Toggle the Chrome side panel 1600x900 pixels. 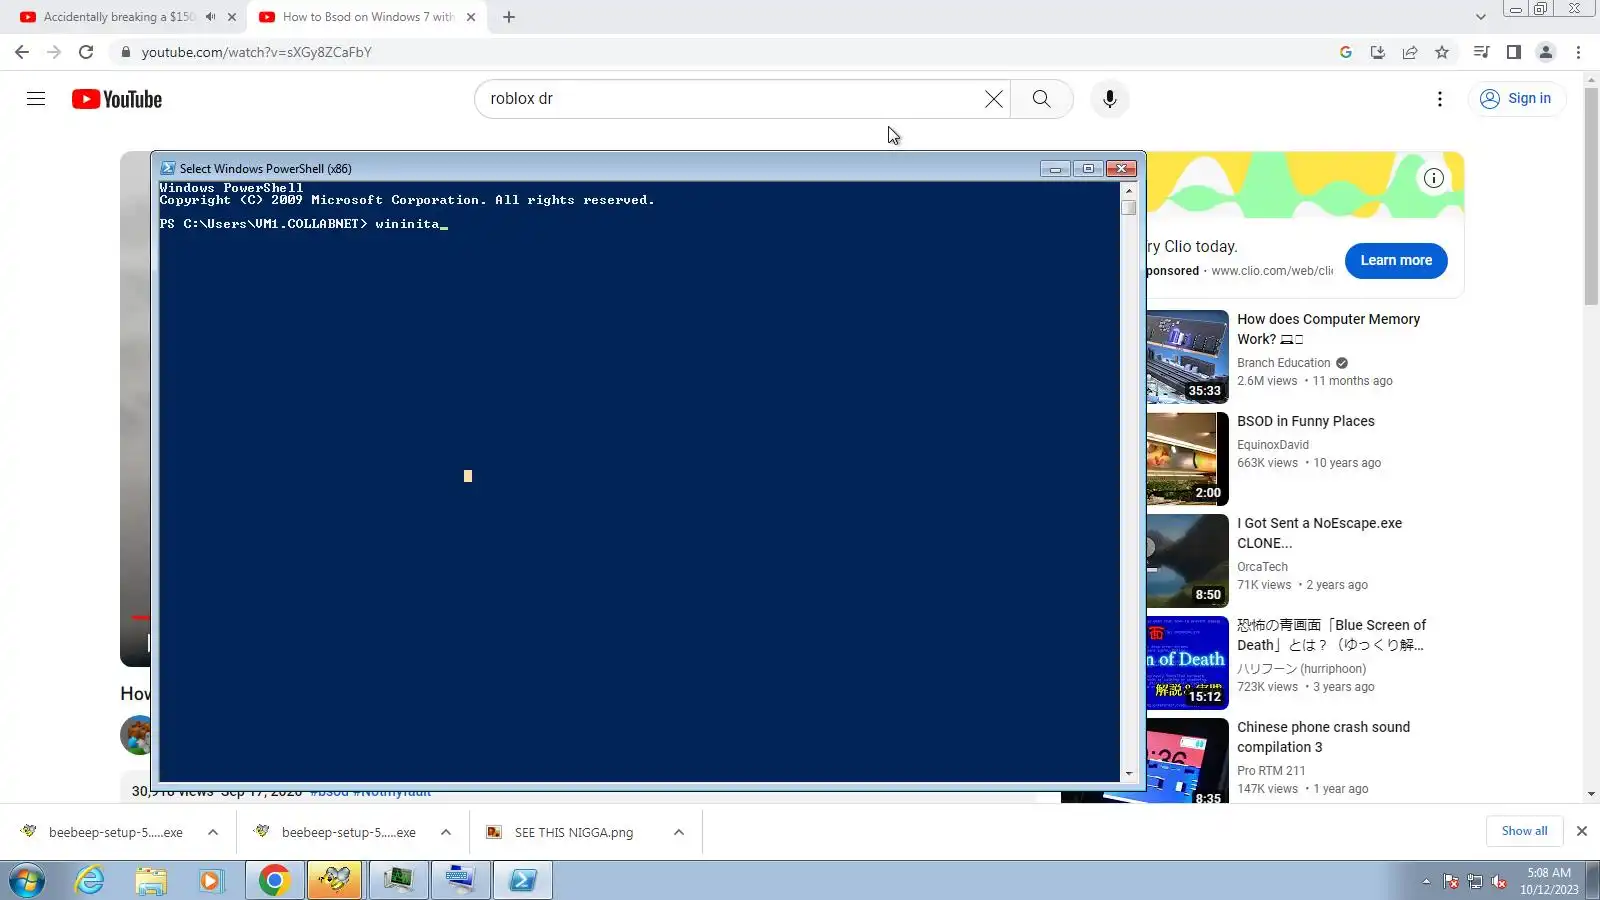tap(1514, 52)
